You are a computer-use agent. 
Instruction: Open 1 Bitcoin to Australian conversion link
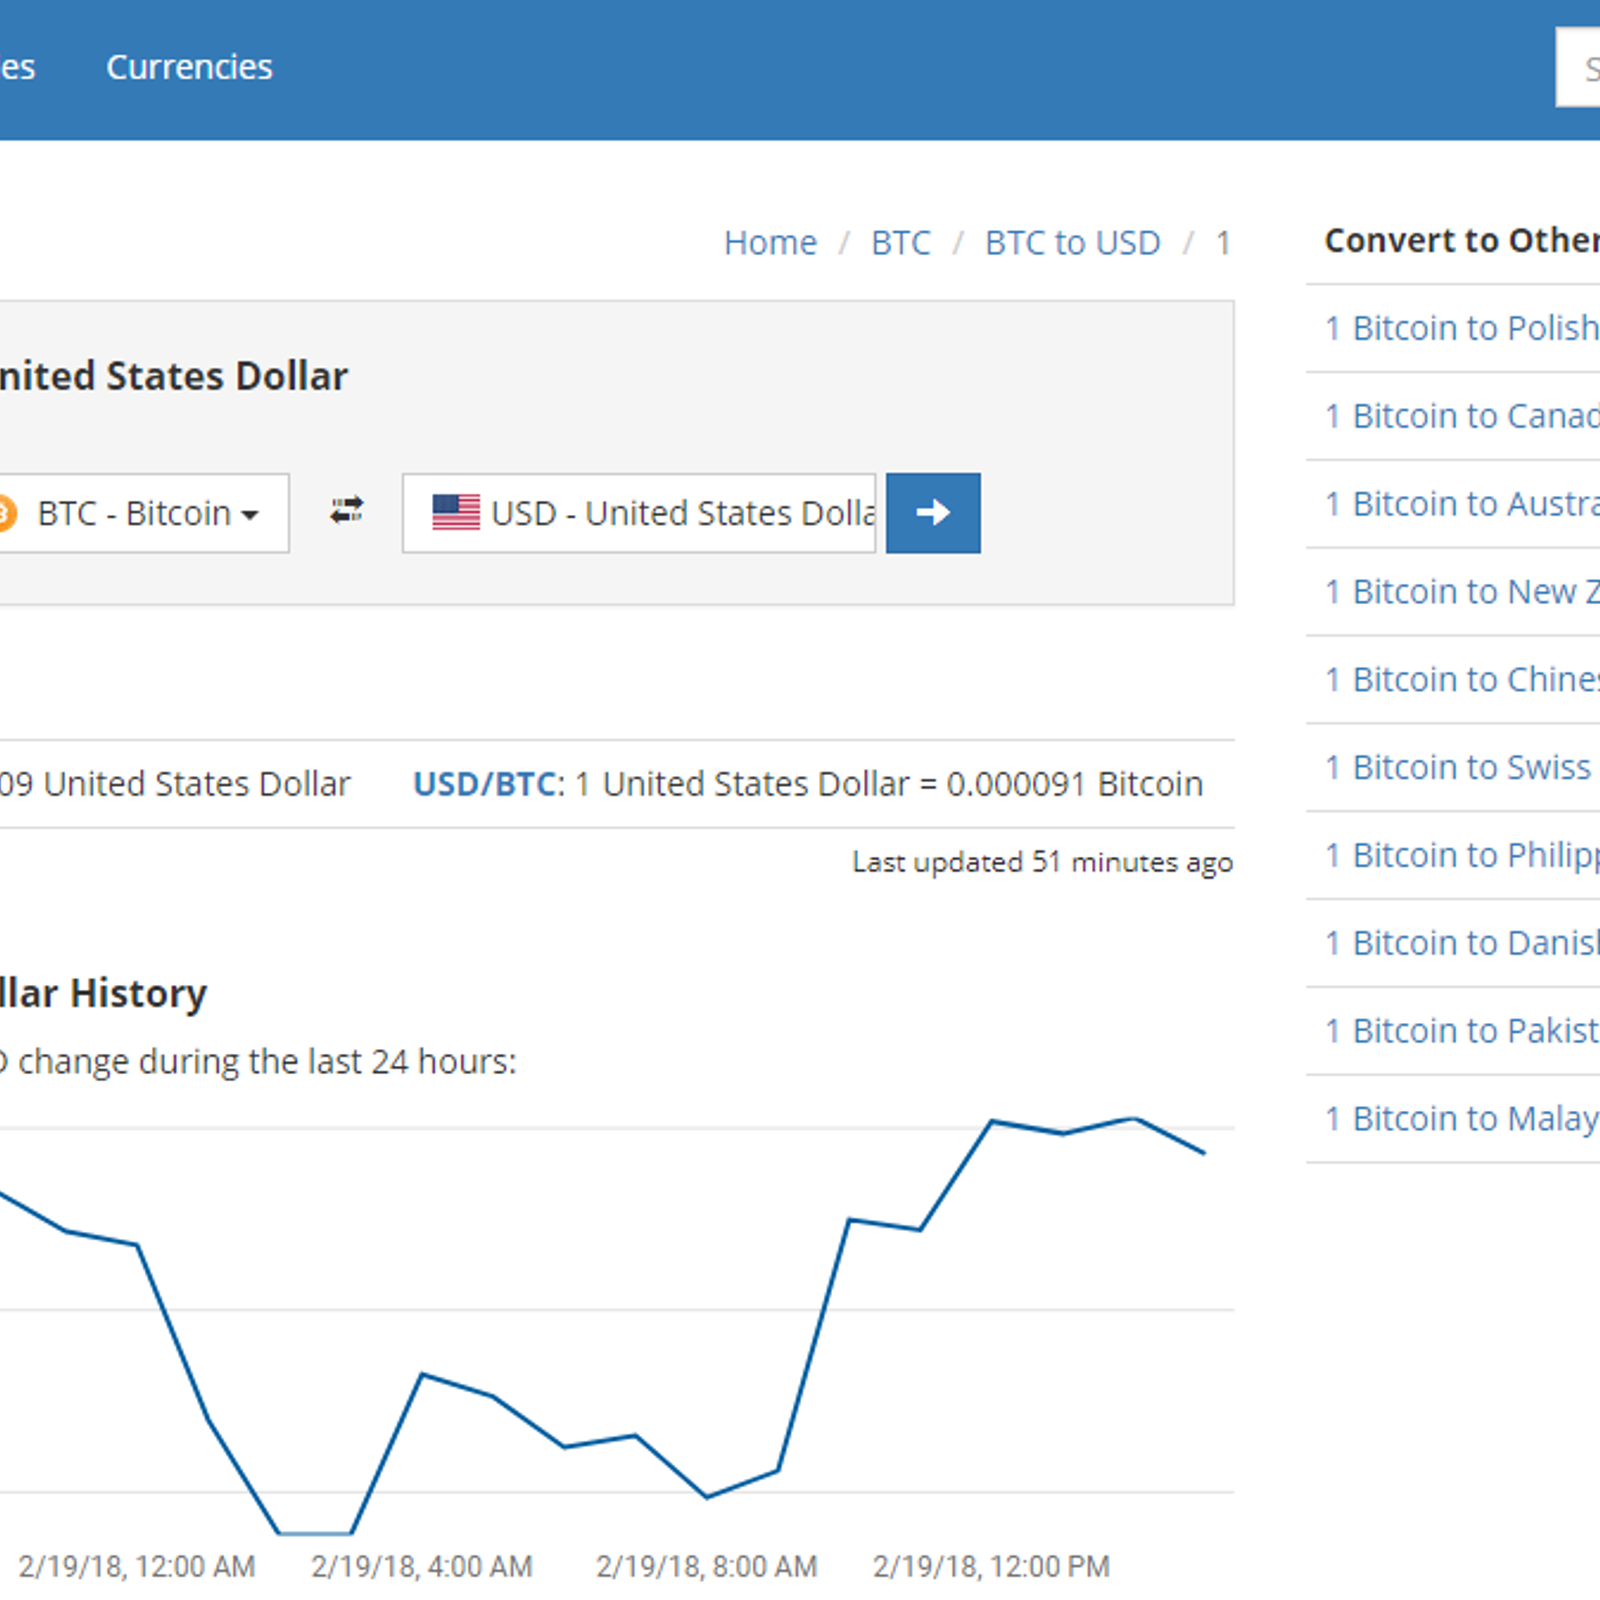(1461, 504)
